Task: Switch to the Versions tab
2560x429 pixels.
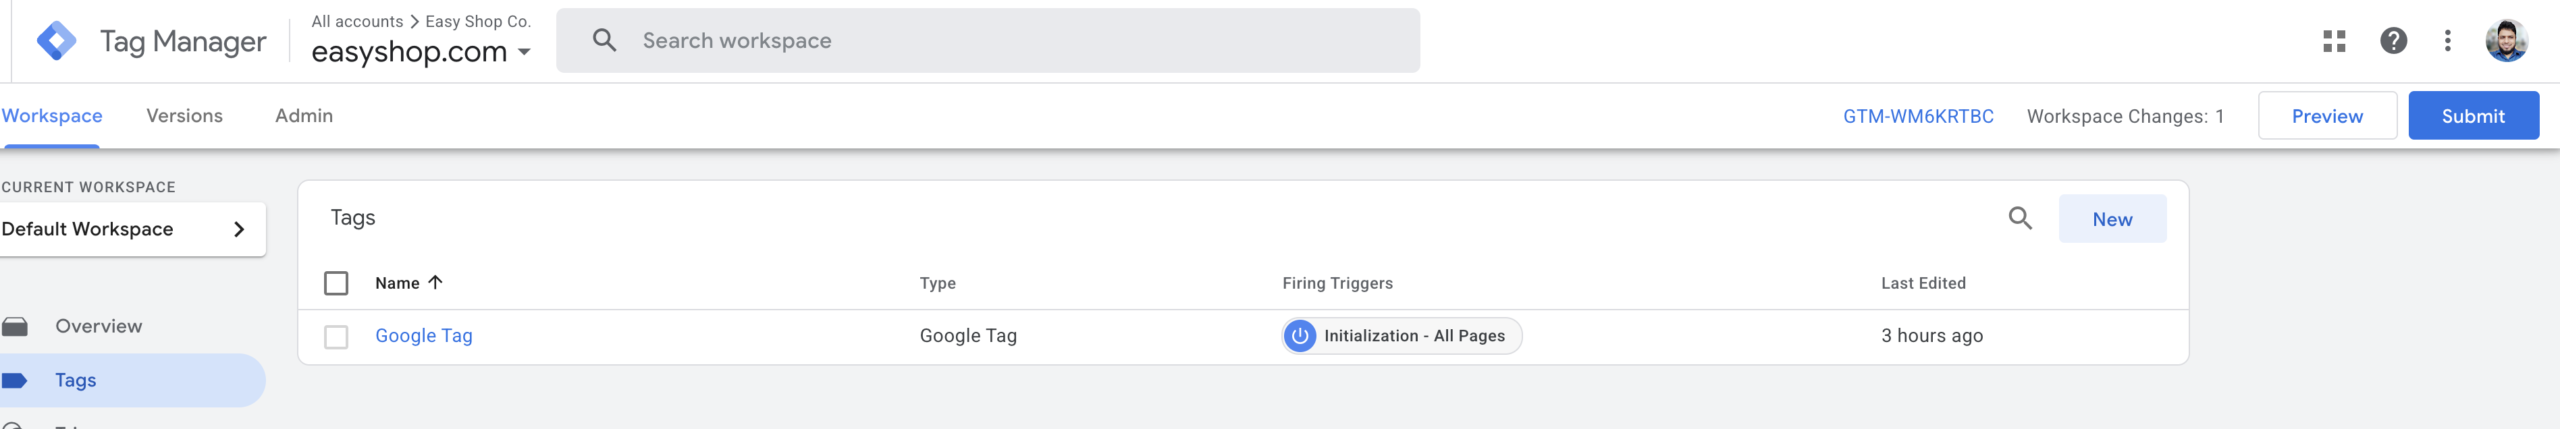Action: (184, 116)
